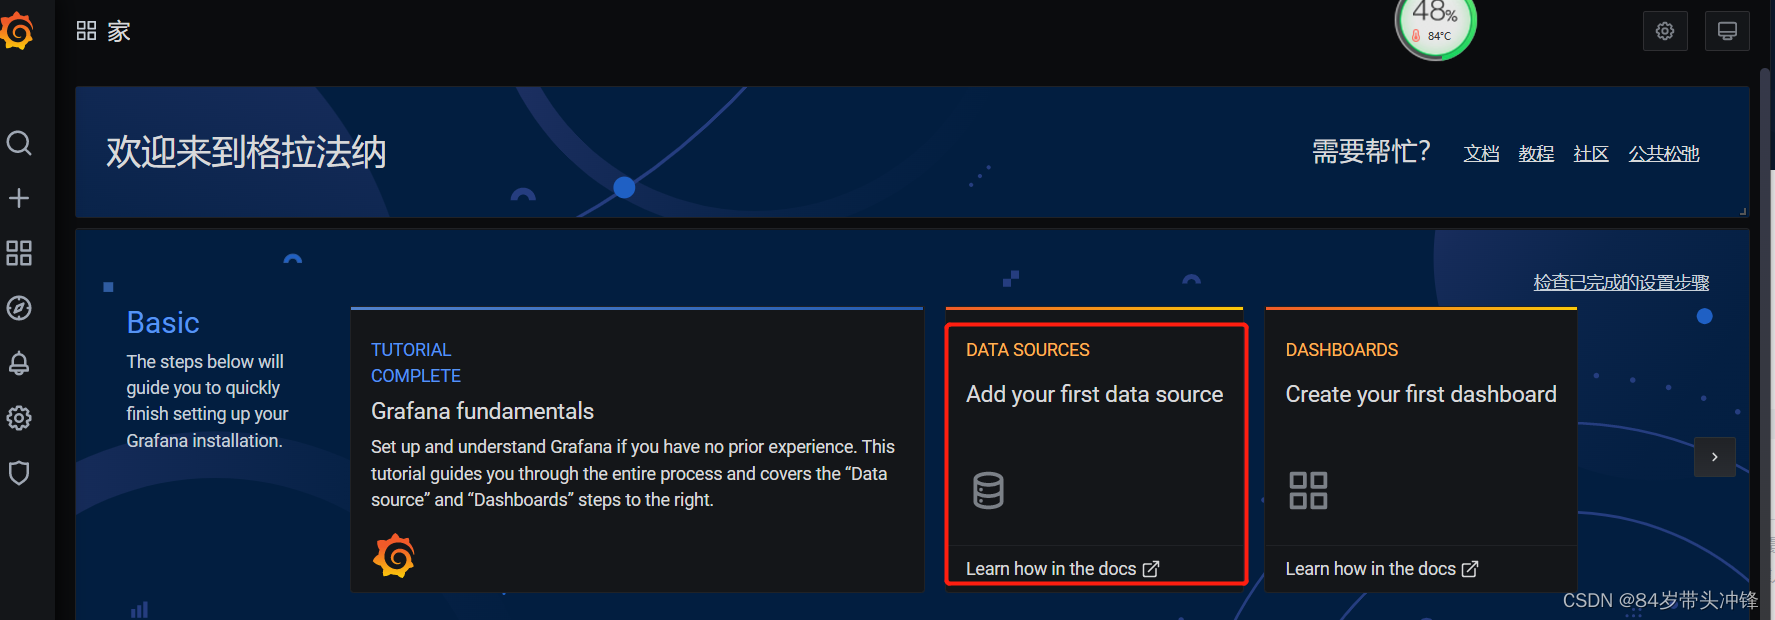Screen dimensions: 1775x620
Task: Click the dashboard settings gear button
Action: coord(1665,31)
